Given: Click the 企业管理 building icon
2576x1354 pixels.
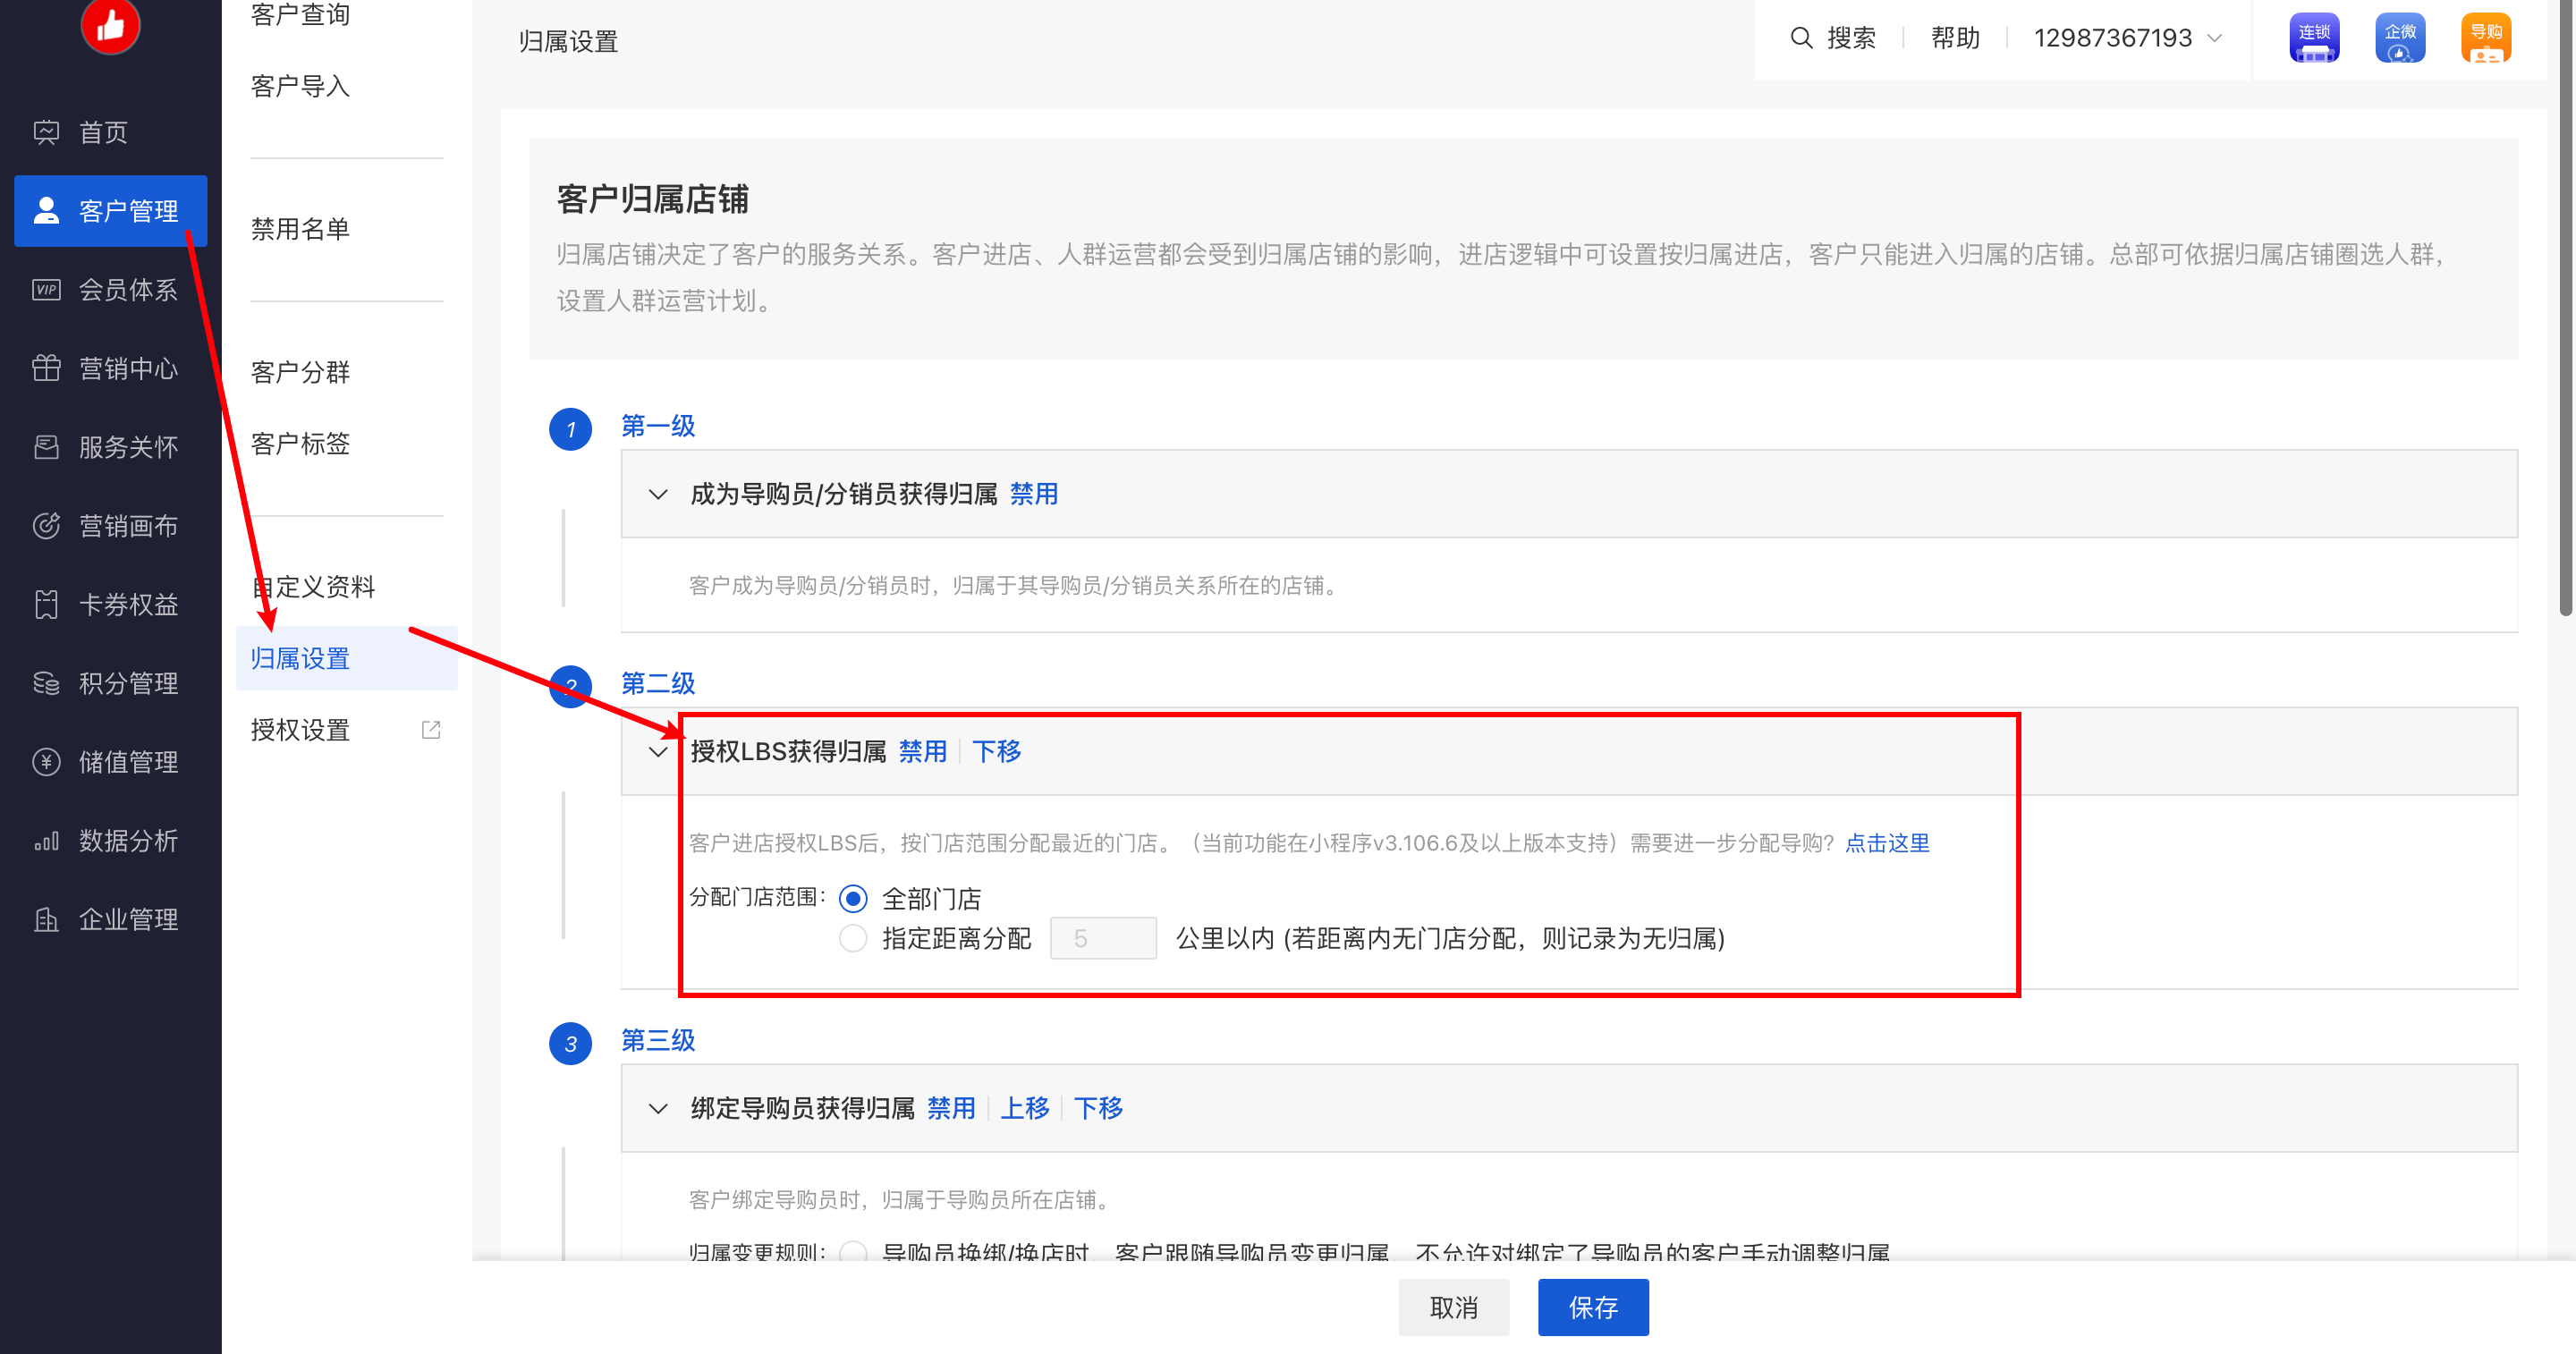Looking at the screenshot, I should 46,919.
